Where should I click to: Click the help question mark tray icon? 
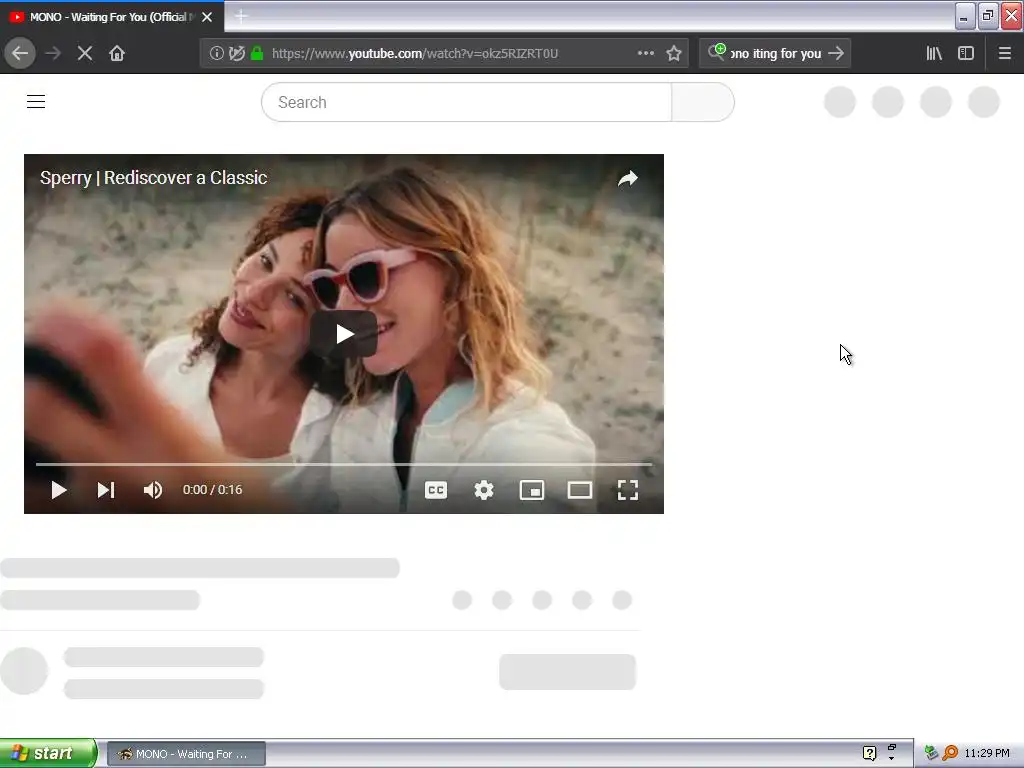(869, 753)
